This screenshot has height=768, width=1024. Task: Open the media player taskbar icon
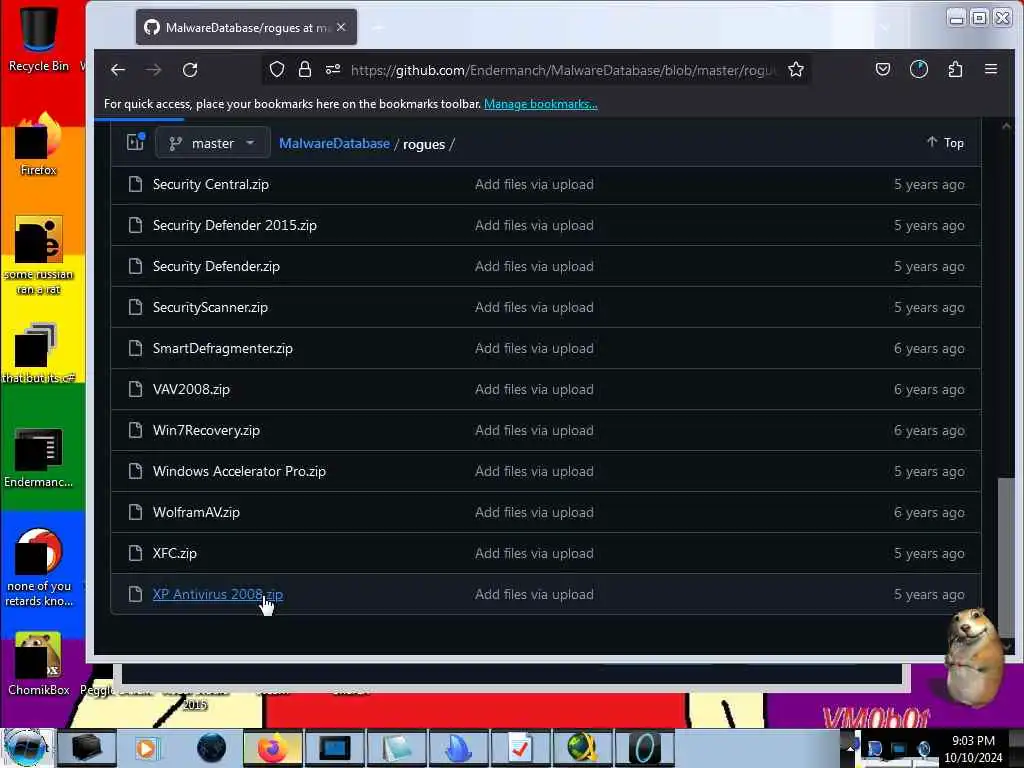146,748
